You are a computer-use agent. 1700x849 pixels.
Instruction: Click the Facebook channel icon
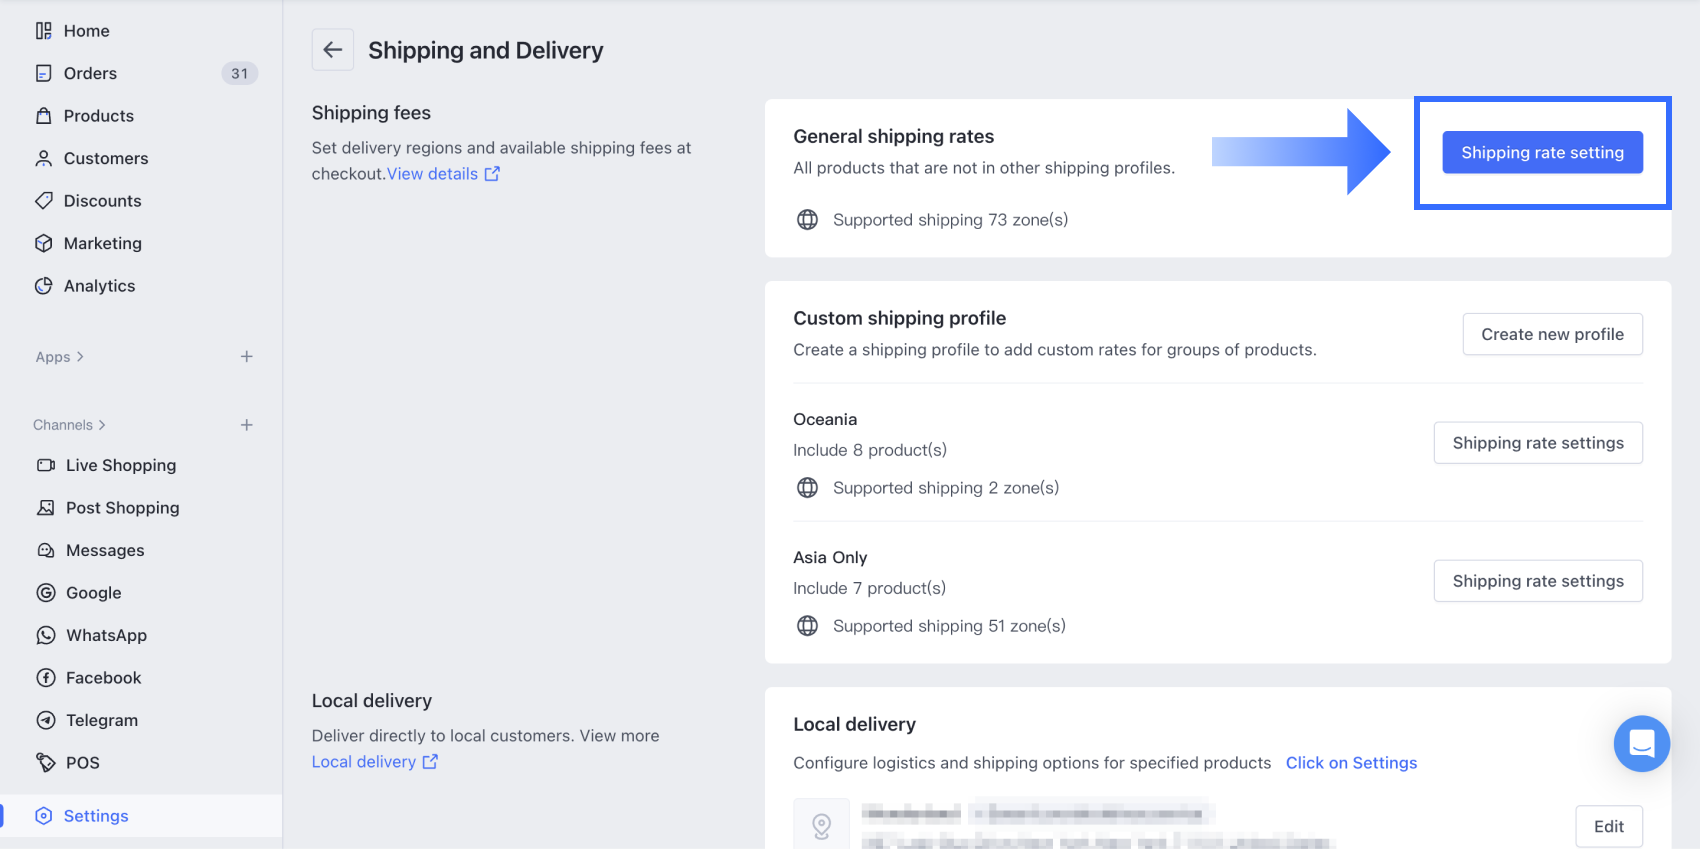(x=46, y=678)
